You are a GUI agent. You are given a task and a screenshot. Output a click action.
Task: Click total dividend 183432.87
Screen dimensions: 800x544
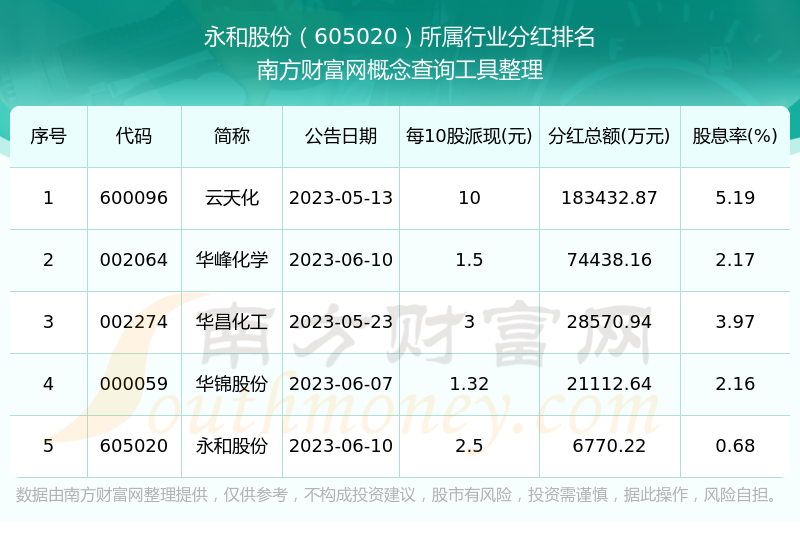click(609, 198)
